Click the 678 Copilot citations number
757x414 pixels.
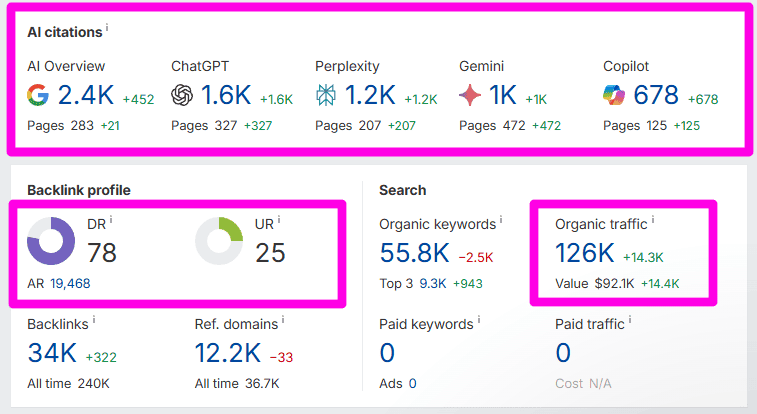click(656, 96)
